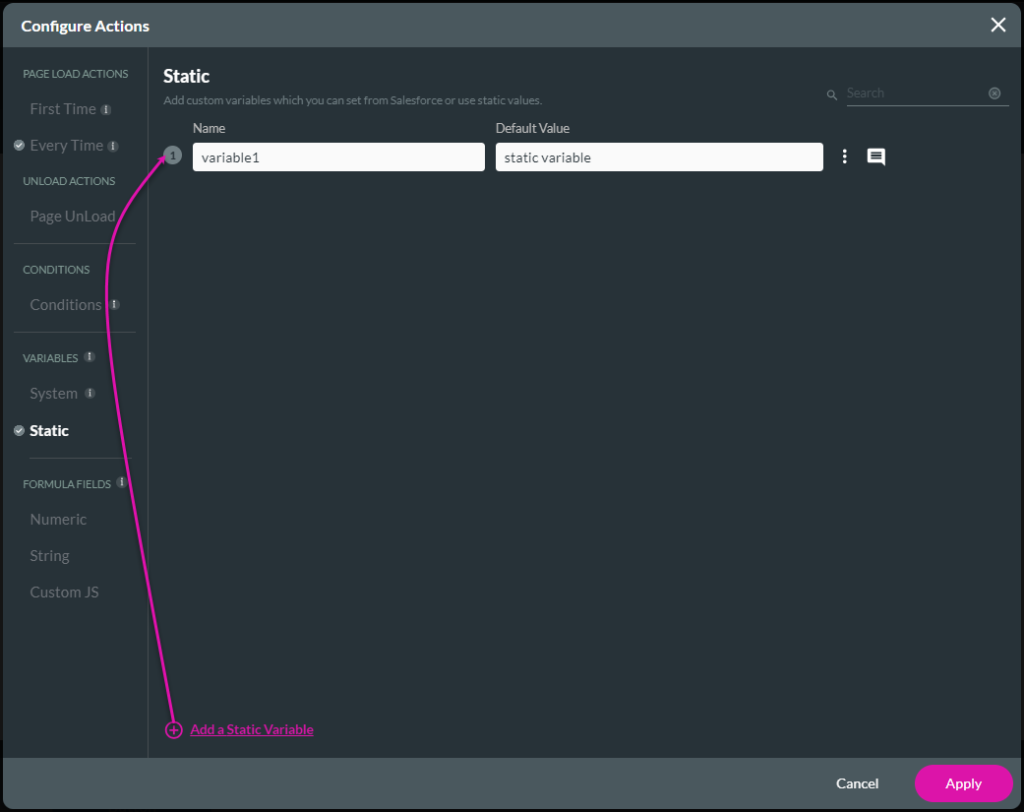This screenshot has height=812, width=1024.
Task: Click the info icon beside Variables heading
Action: [x=89, y=357]
